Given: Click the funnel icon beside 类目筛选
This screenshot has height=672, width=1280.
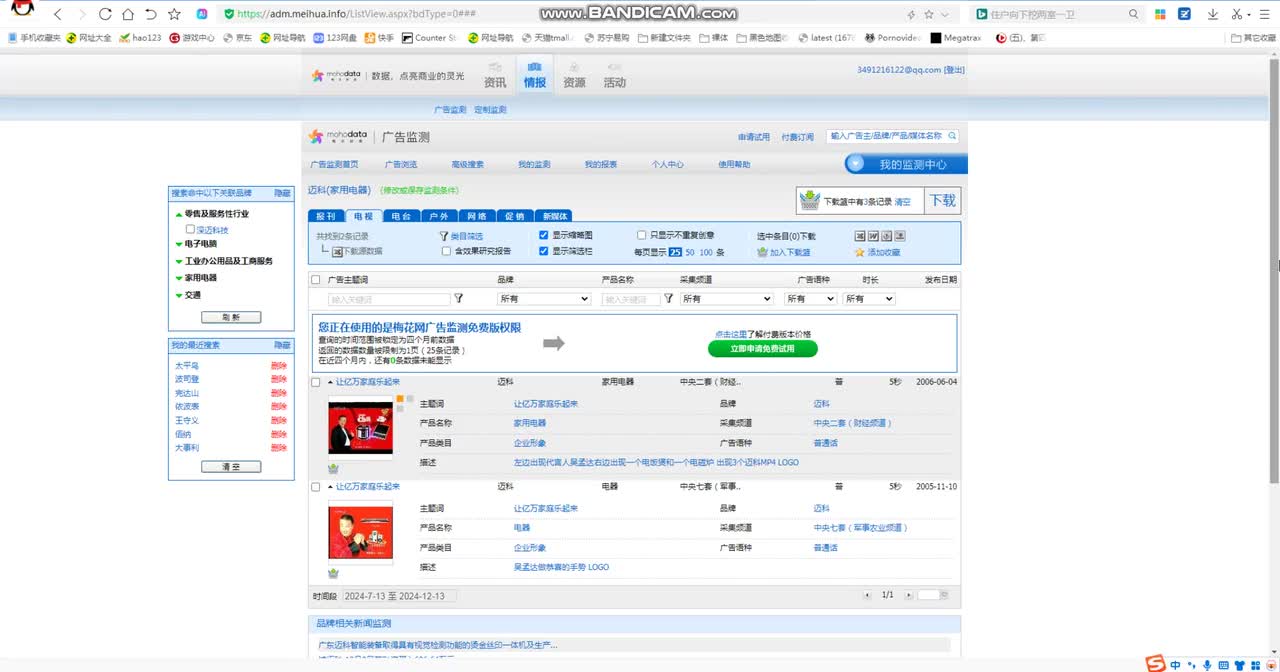Looking at the screenshot, I should [444, 236].
